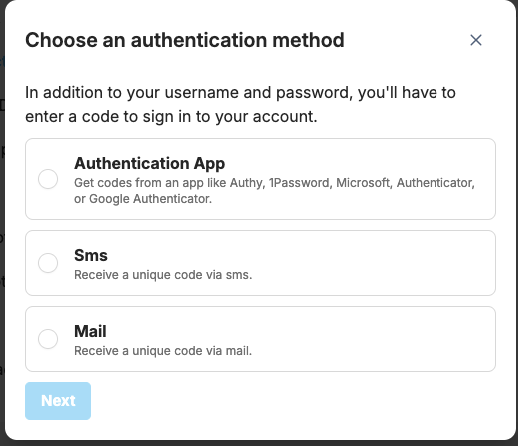Click the bold "Sms" option heading
This screenshot has width=518, height=446.
(x=91, y=255)
